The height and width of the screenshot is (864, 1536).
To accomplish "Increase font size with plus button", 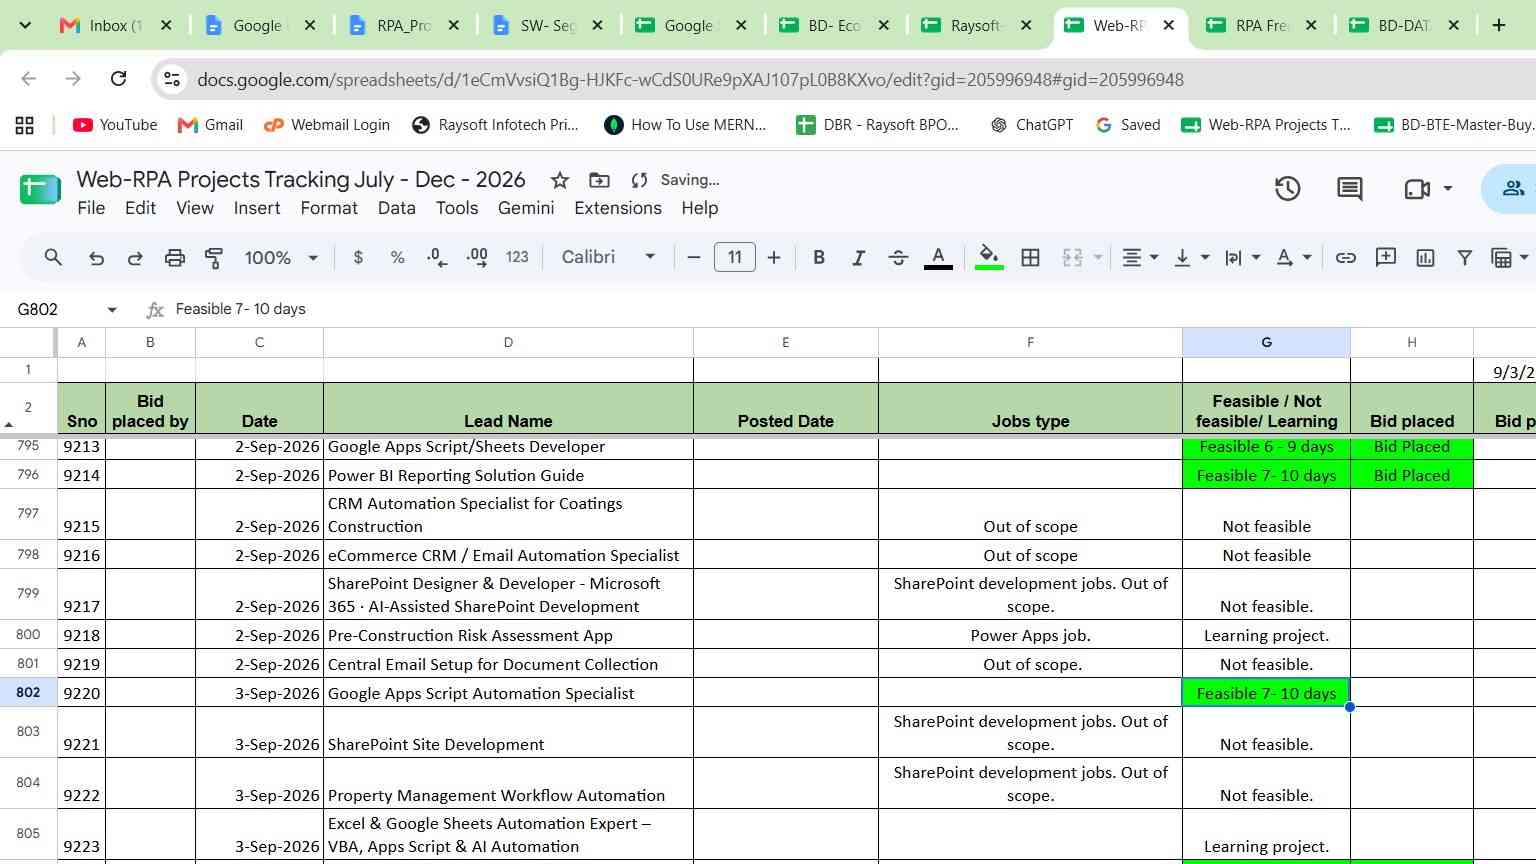I will click(774, 258).
